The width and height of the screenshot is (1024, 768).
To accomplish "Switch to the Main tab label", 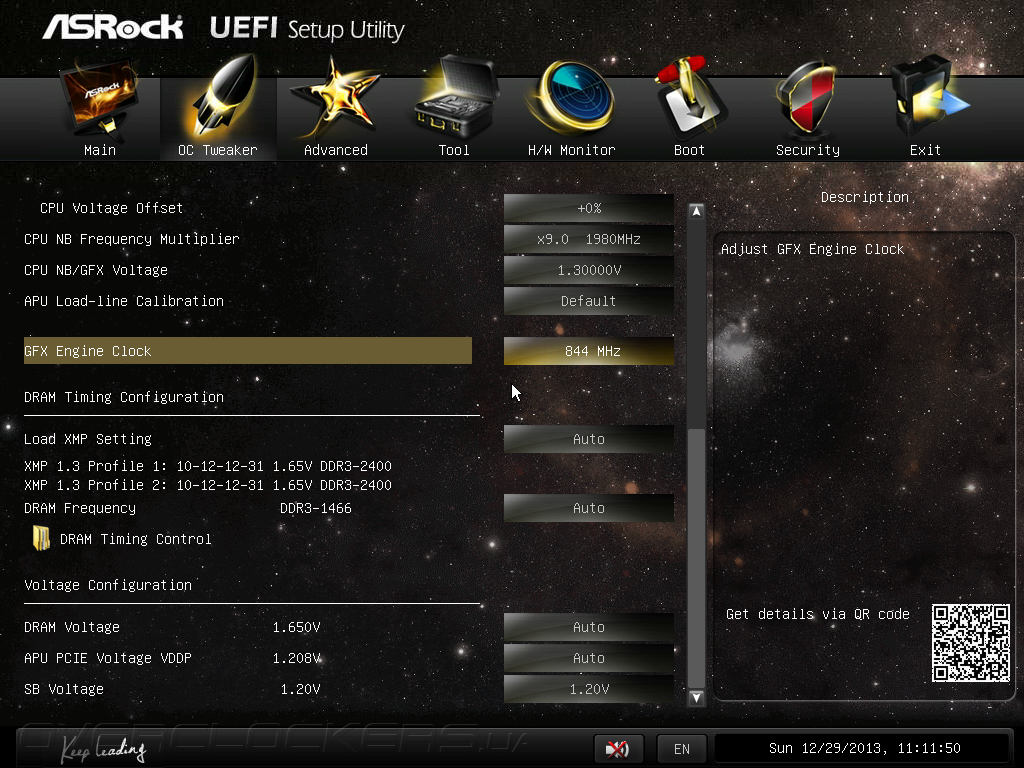I will point(100,150).
